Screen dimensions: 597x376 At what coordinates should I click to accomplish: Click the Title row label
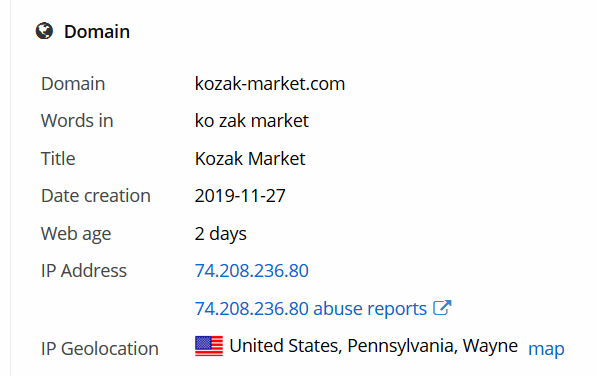(58, 159)
